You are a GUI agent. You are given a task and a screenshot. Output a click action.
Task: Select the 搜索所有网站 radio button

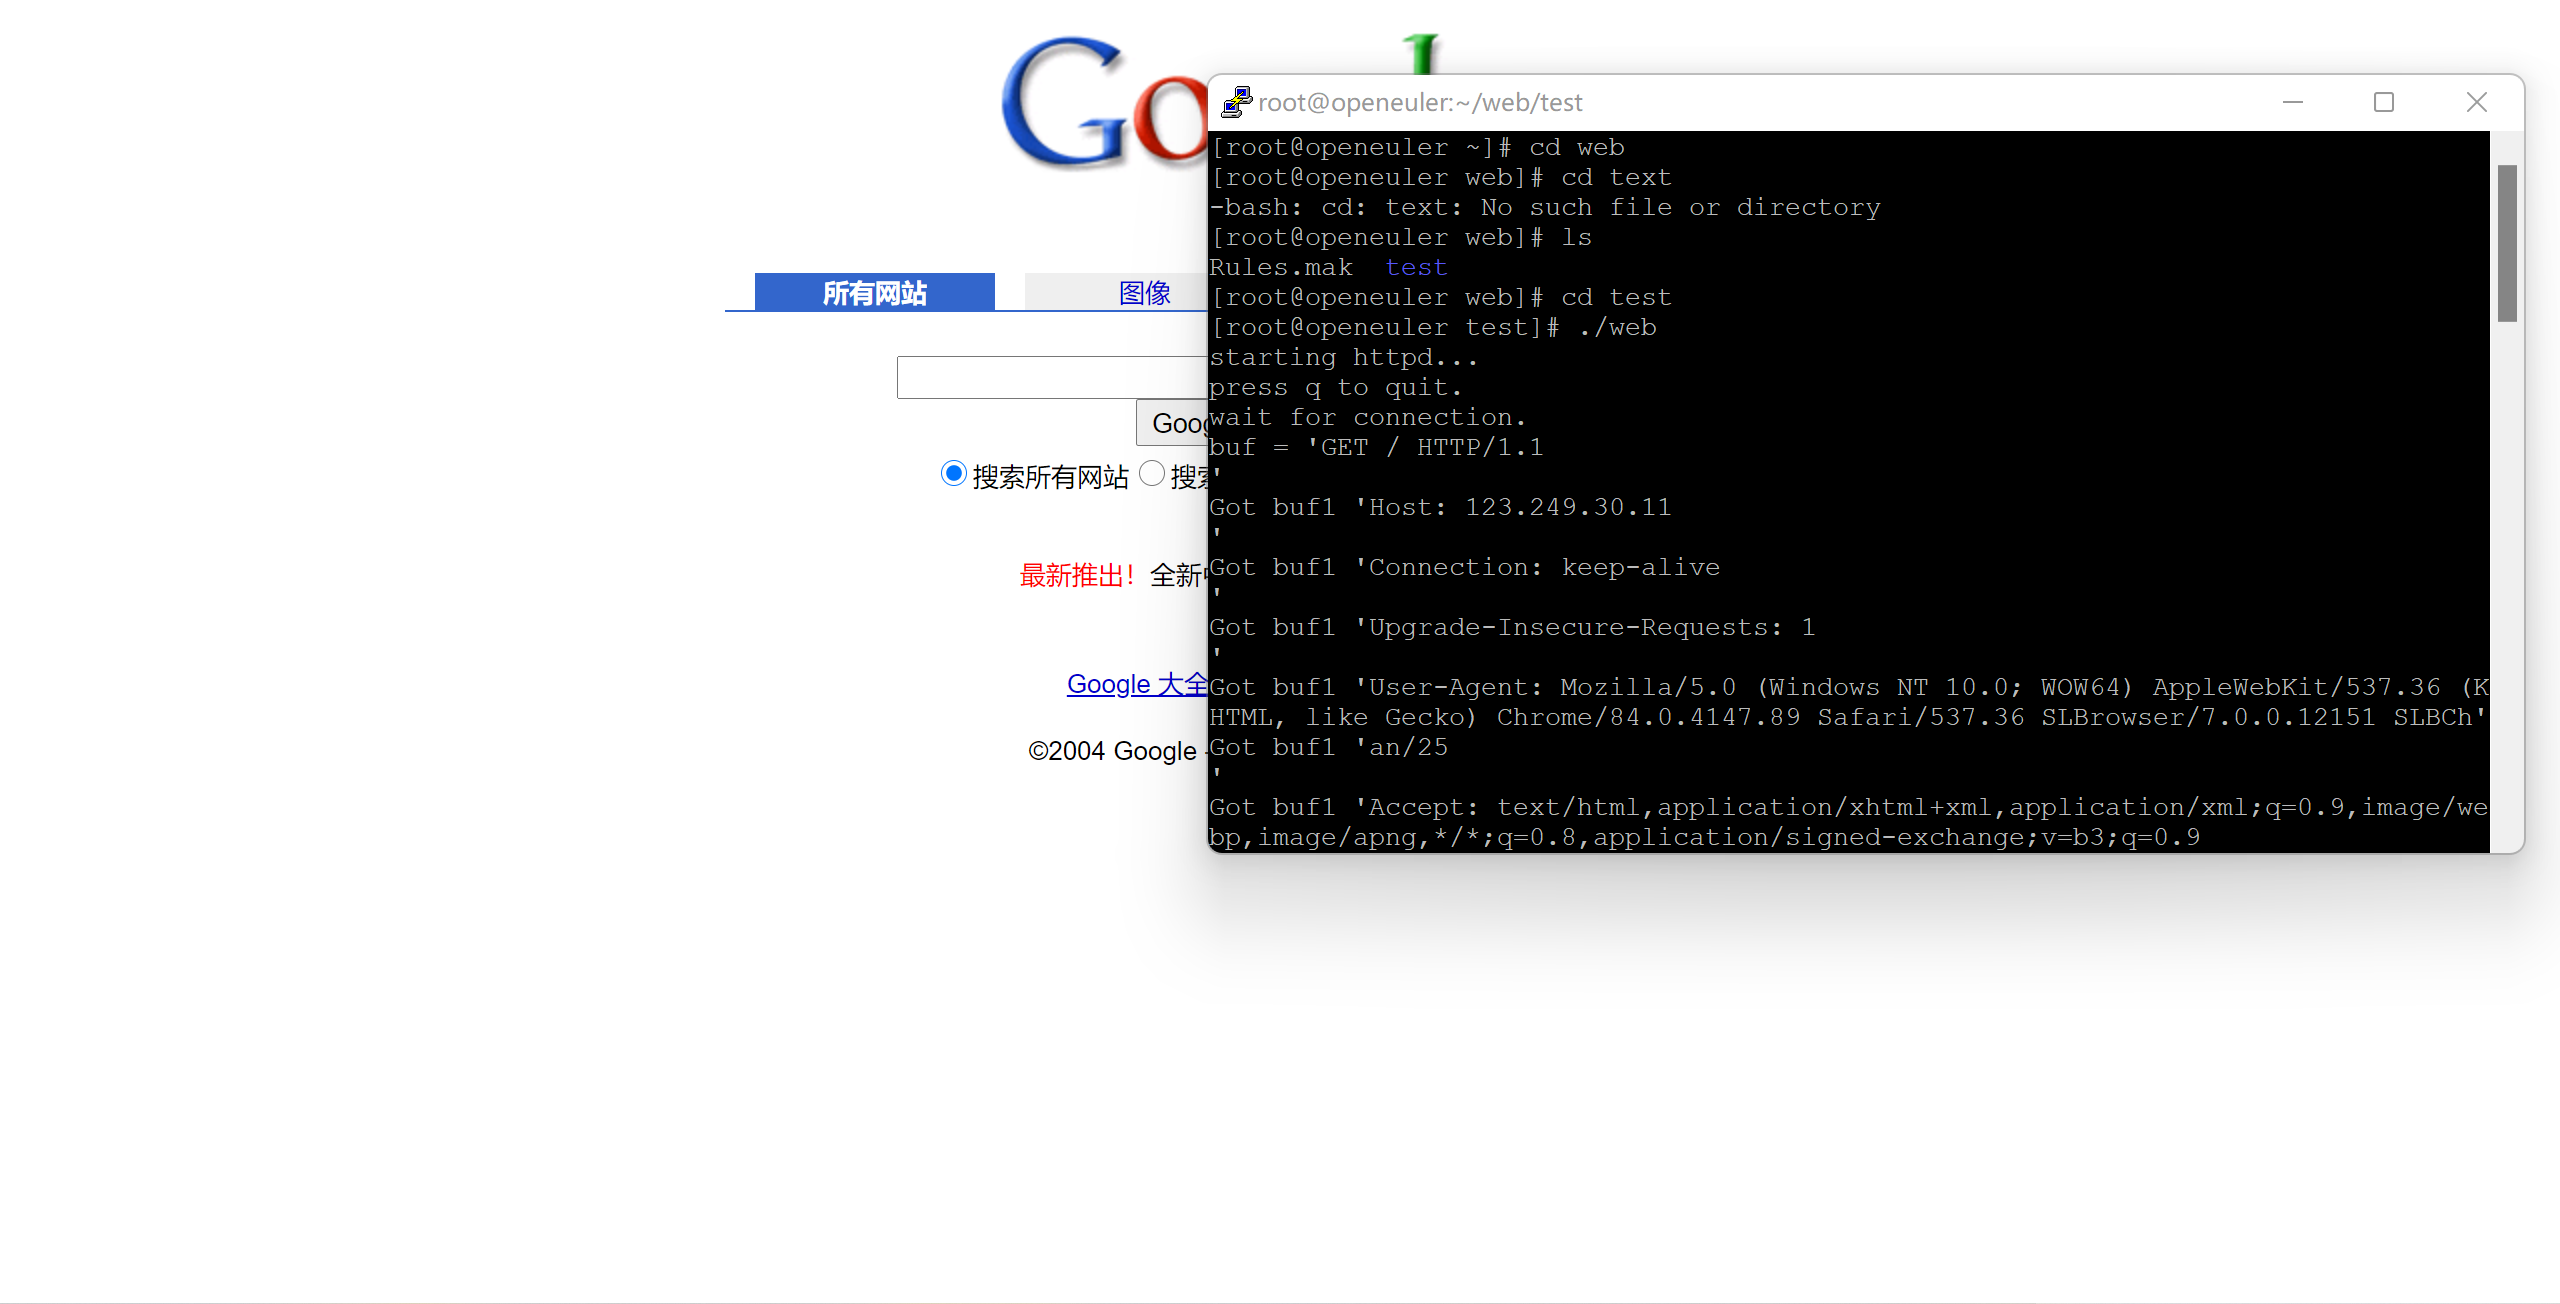[953, 473]
